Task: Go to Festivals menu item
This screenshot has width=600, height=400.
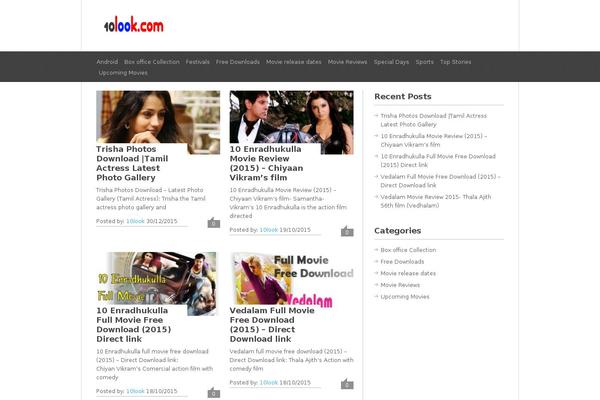Action: click(x=197, y=62)
